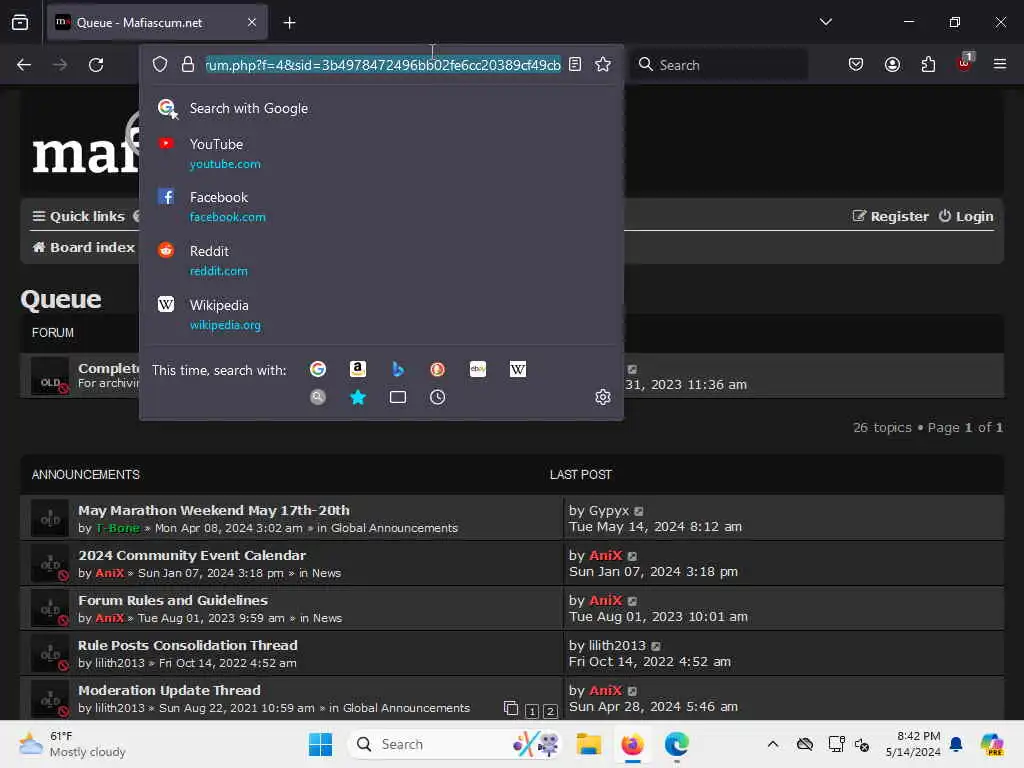Open Forum Rules and Guidelines topic
This screenshot has height=768, width=1024.
point(173,600)
